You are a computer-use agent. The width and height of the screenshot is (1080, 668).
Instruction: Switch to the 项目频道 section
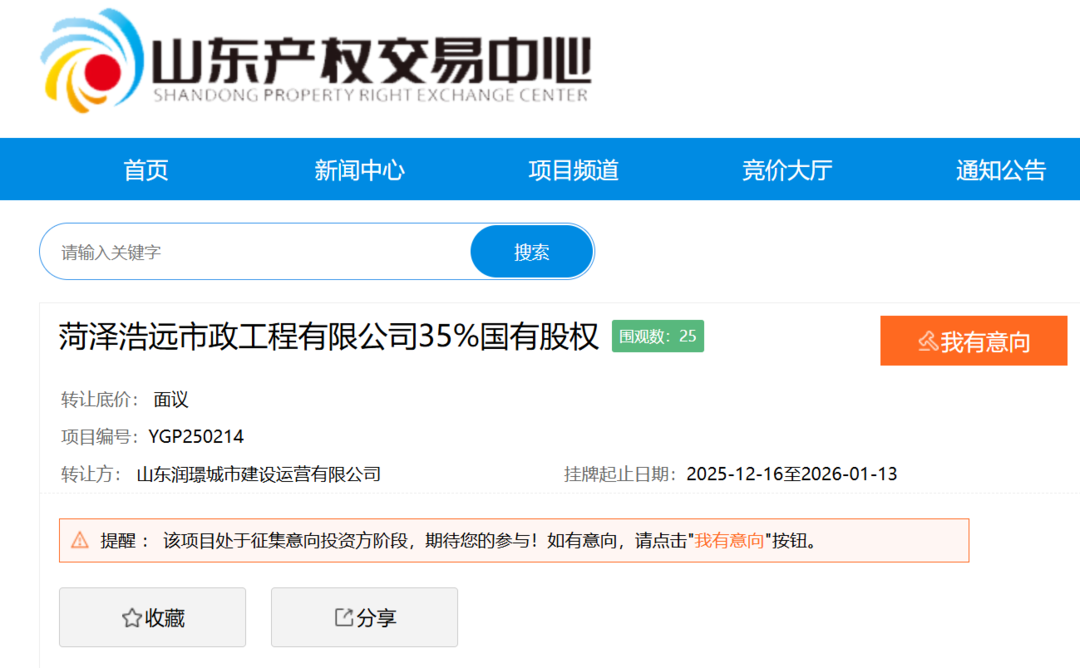coord(573,170)
